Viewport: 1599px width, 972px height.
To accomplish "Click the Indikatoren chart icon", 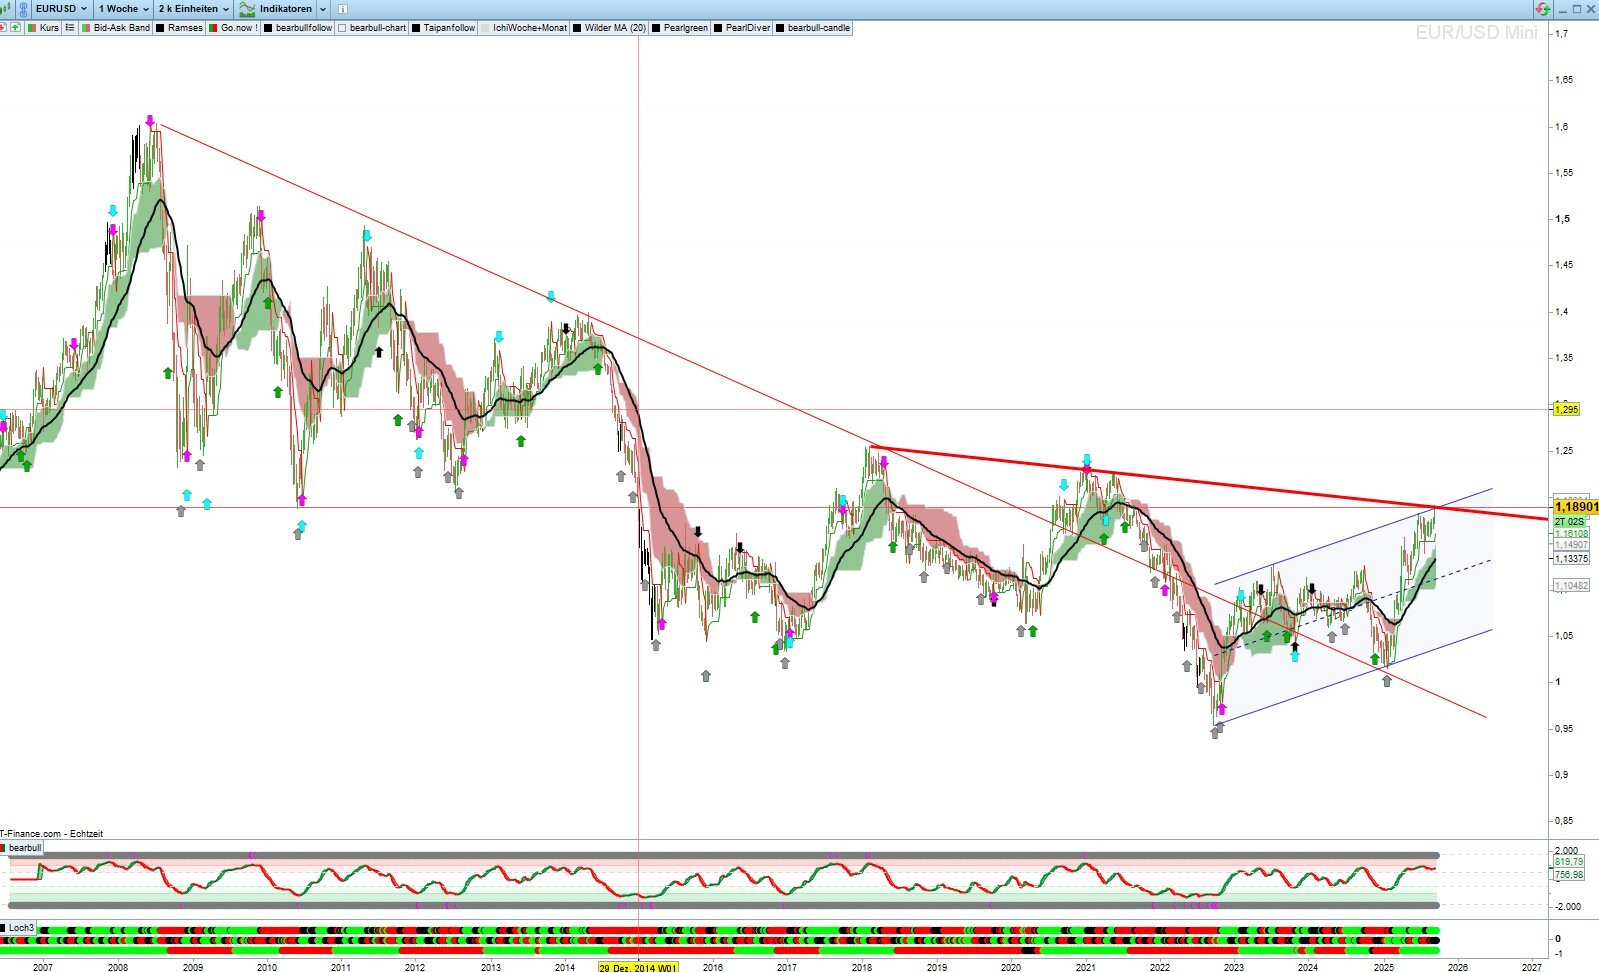I will coord(247,9).
